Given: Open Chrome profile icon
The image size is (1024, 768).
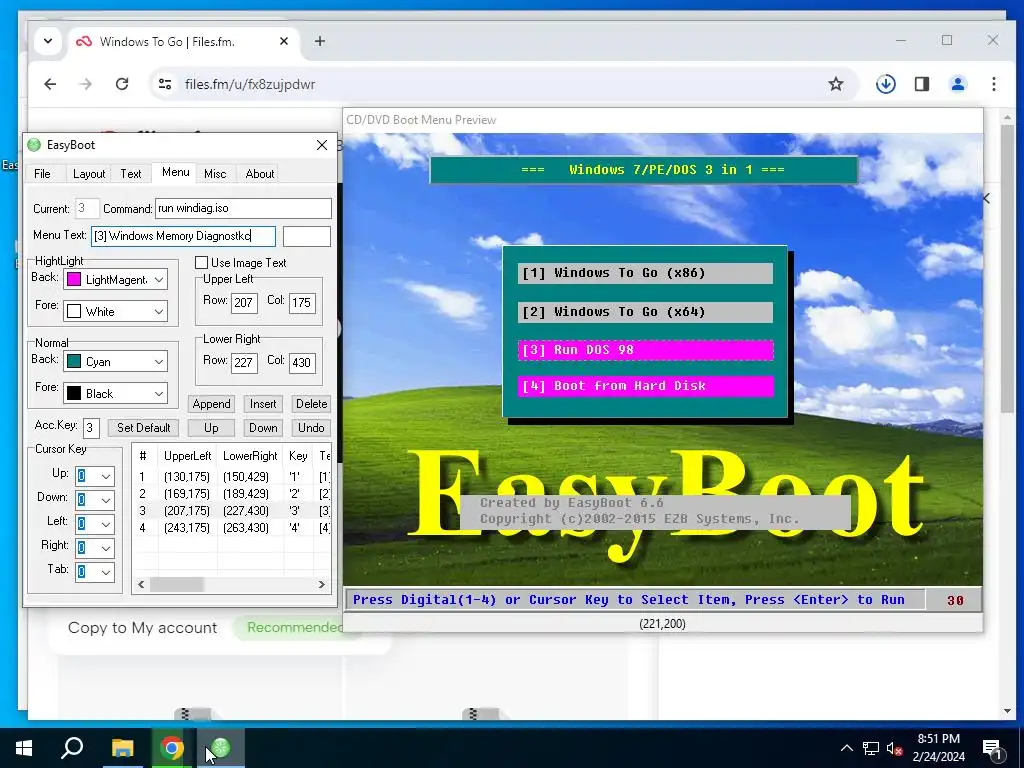Looking at the screenshot, I should pos(957,84).
